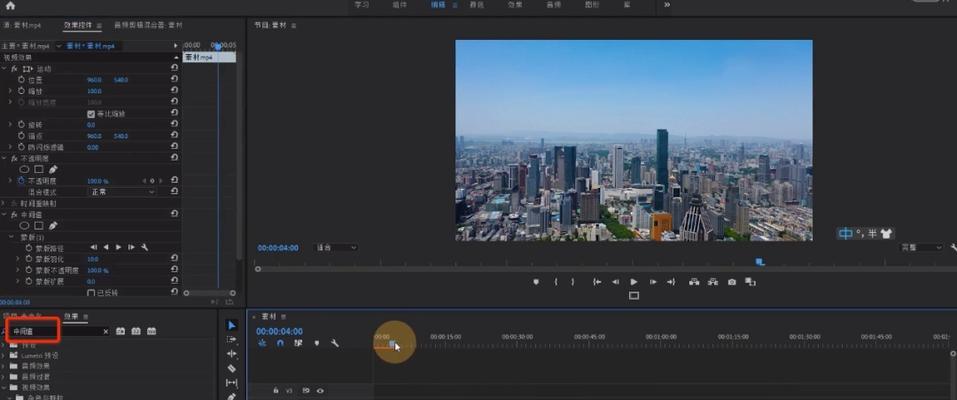Create ellipse mask under 不透明度 effect
This screenshot has width=957, height=400.
tap(25, 169)
